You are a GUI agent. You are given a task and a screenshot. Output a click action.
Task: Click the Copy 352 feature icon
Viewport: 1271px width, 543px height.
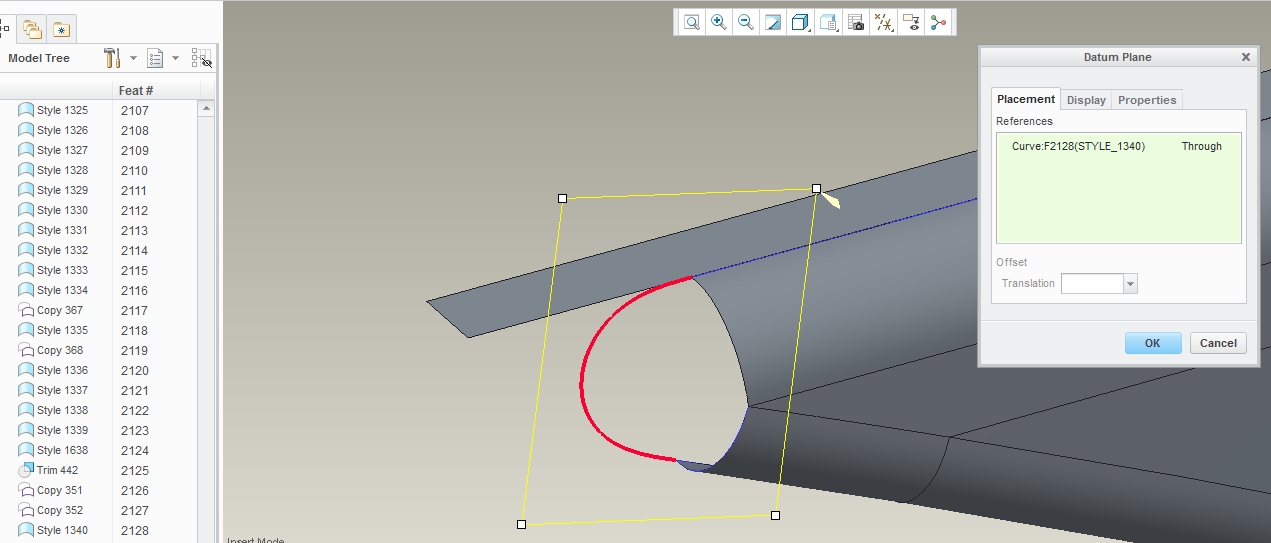pos(26,510)
